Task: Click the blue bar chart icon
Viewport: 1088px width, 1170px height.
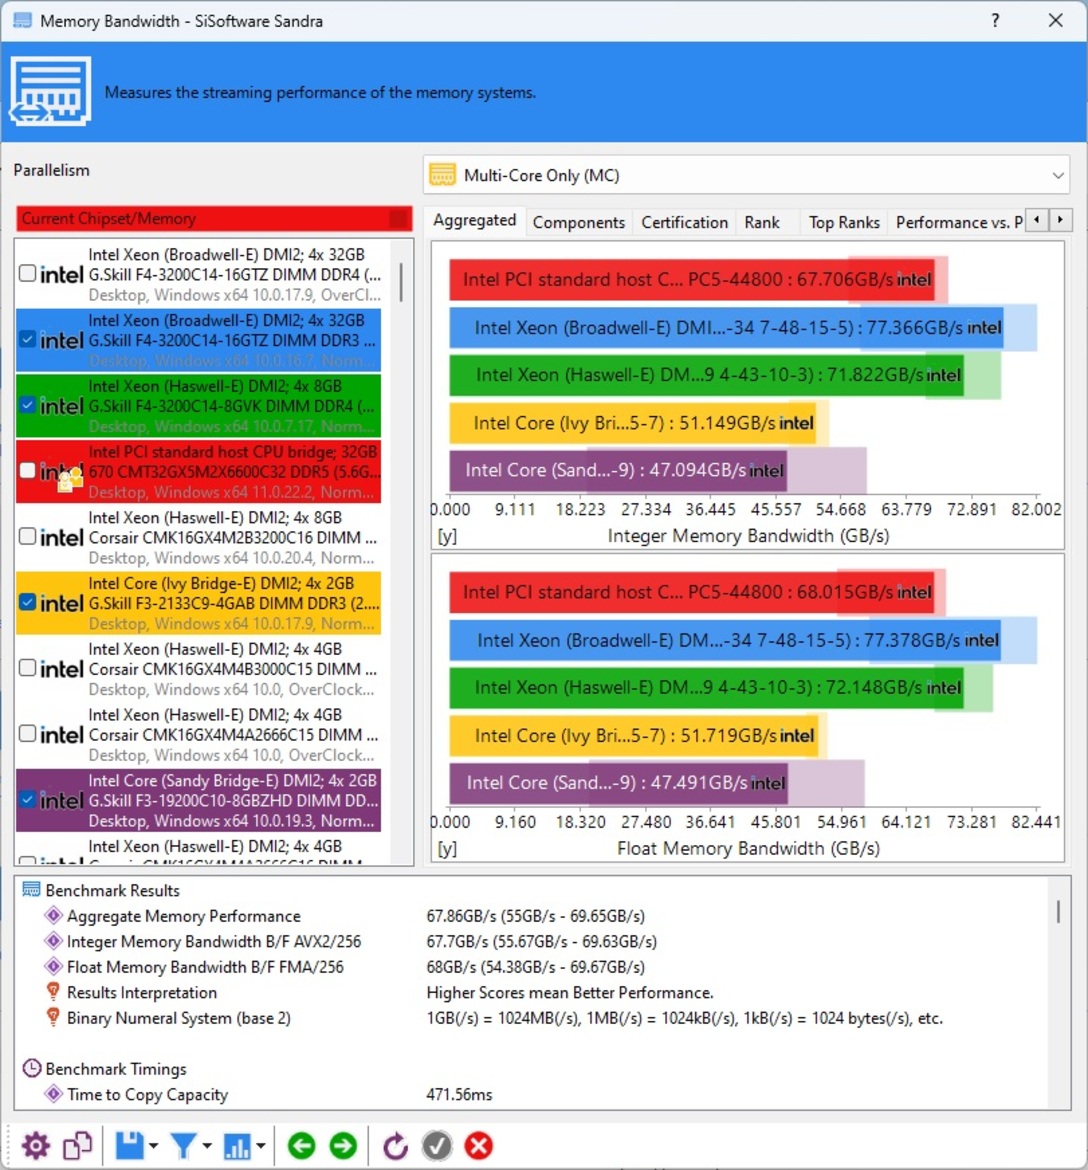Action: (237, 1145)
